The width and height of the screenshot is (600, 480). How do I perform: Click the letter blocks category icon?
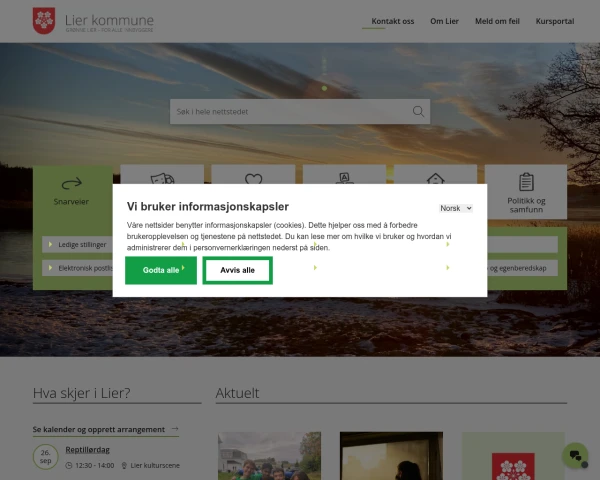(x=344, y=178)
